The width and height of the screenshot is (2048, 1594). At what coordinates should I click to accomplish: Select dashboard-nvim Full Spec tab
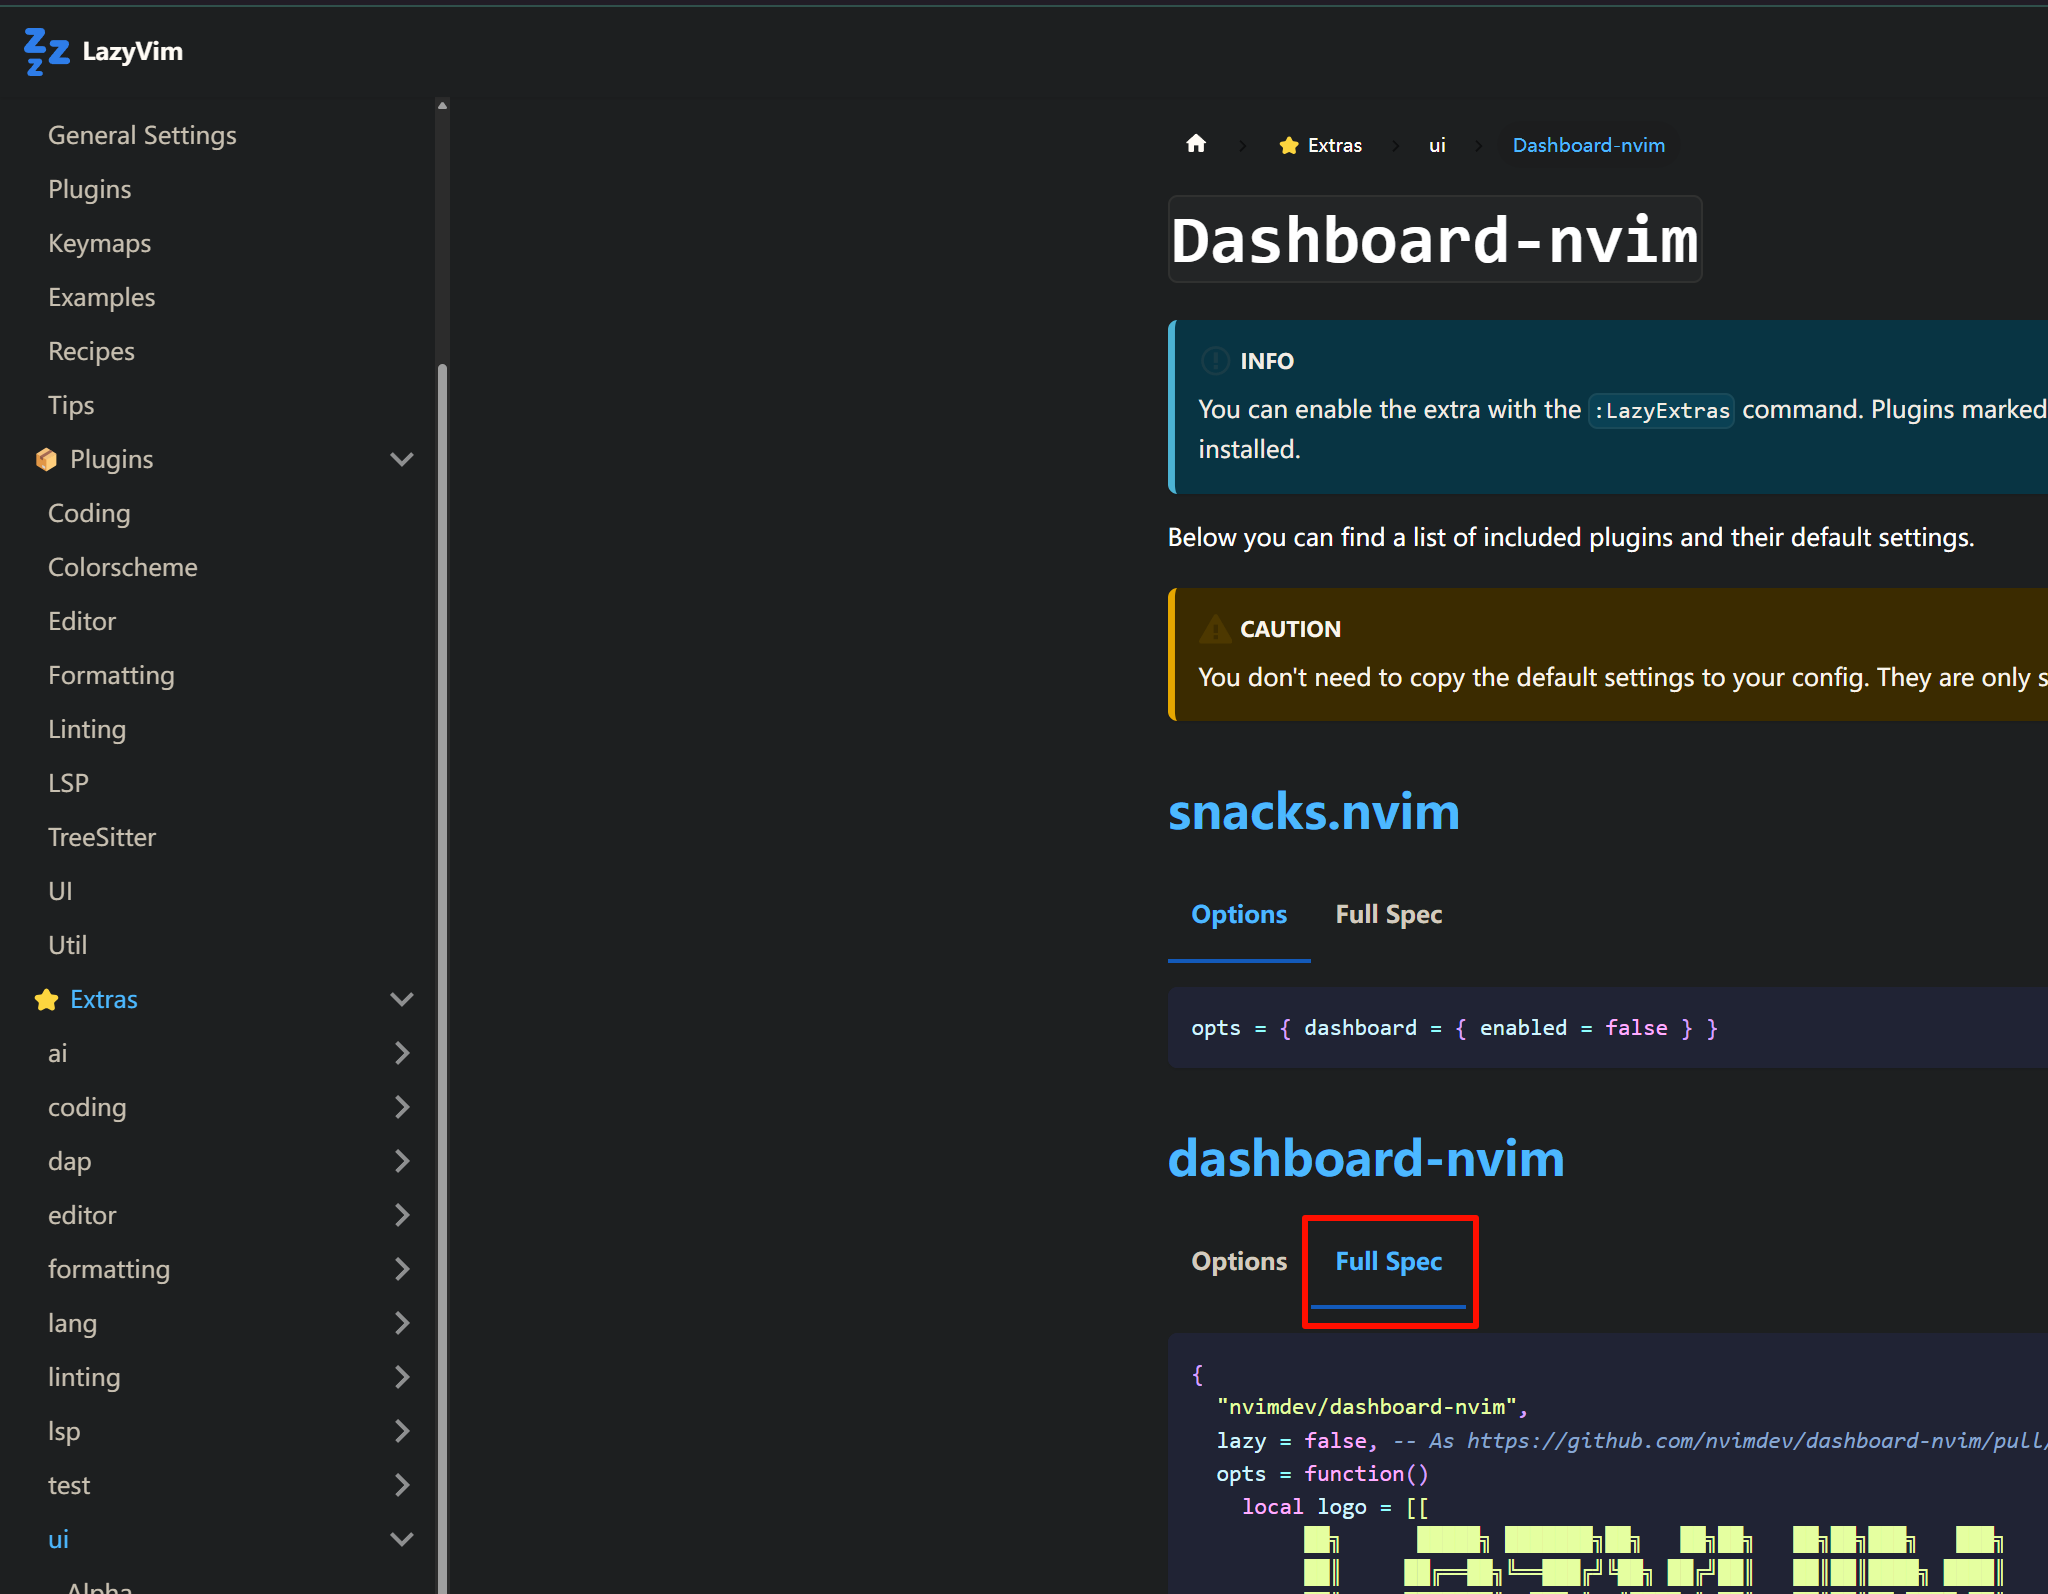pyautogui.click(x=1388, y=1261)
